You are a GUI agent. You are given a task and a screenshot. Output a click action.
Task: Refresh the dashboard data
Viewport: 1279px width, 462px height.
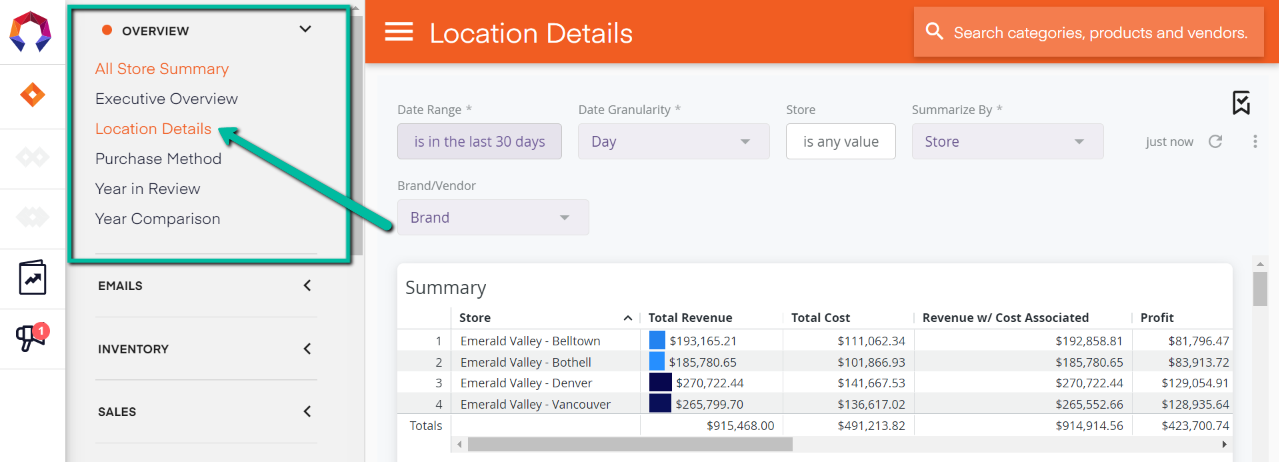(1215, 142)
